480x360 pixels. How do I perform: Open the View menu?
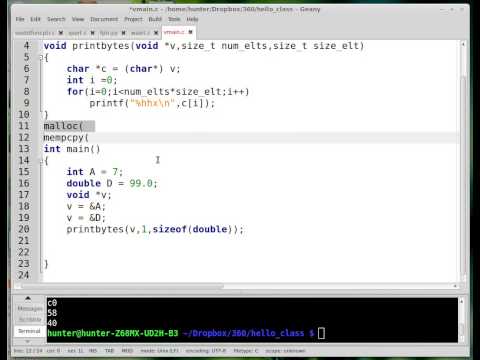(x=78, y=19)
